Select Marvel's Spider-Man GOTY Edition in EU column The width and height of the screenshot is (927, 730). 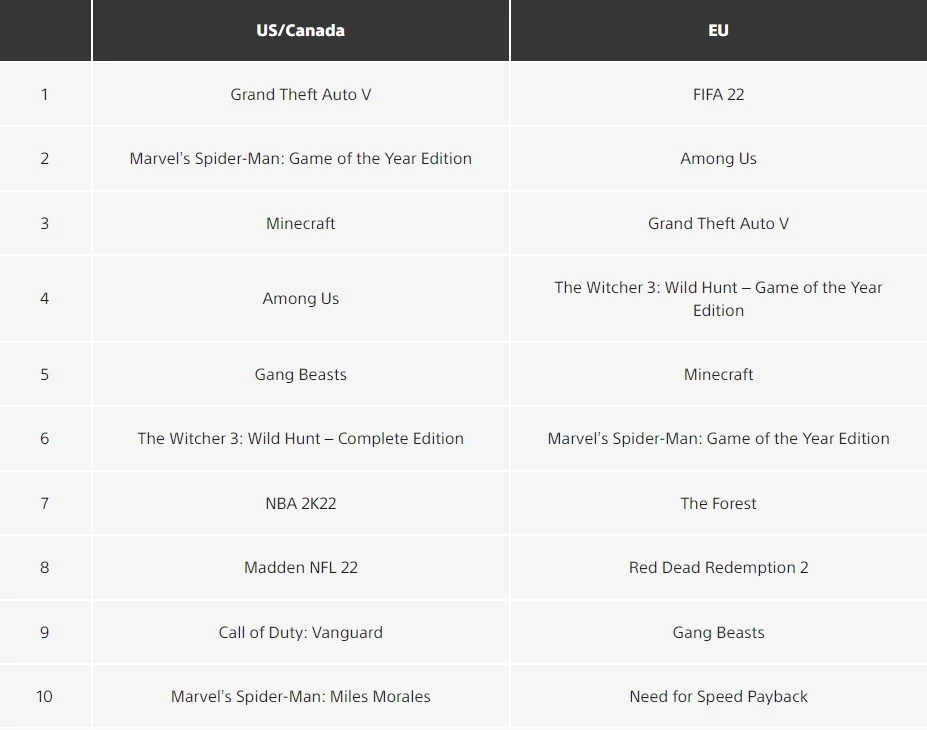click(718, 438)
